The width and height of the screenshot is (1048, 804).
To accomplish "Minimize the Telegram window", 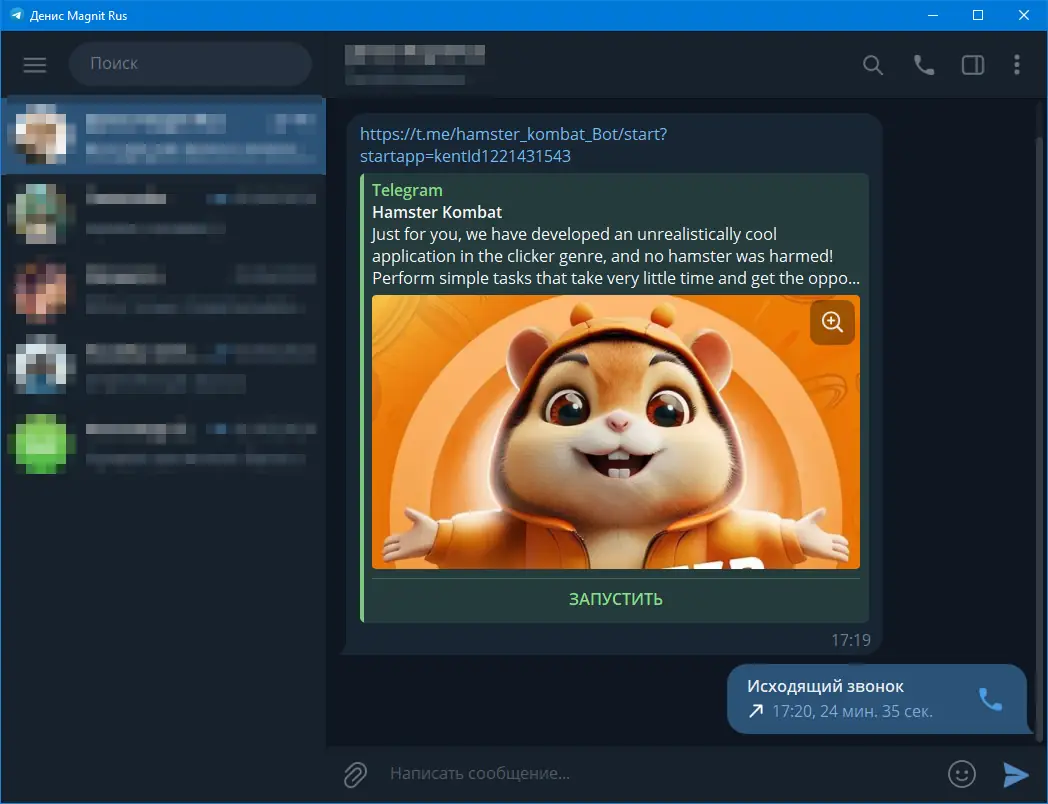I will pos(933,15).
